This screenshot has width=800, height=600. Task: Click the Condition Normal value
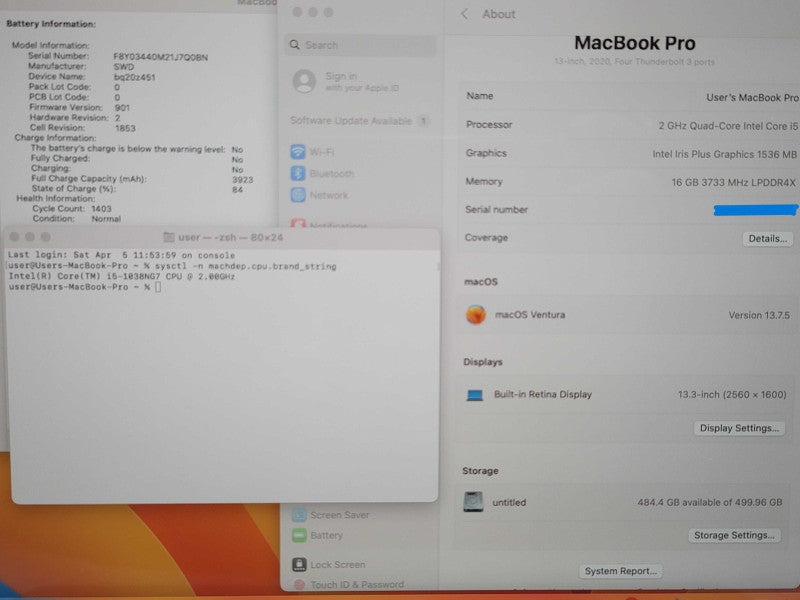pos(106,219)
